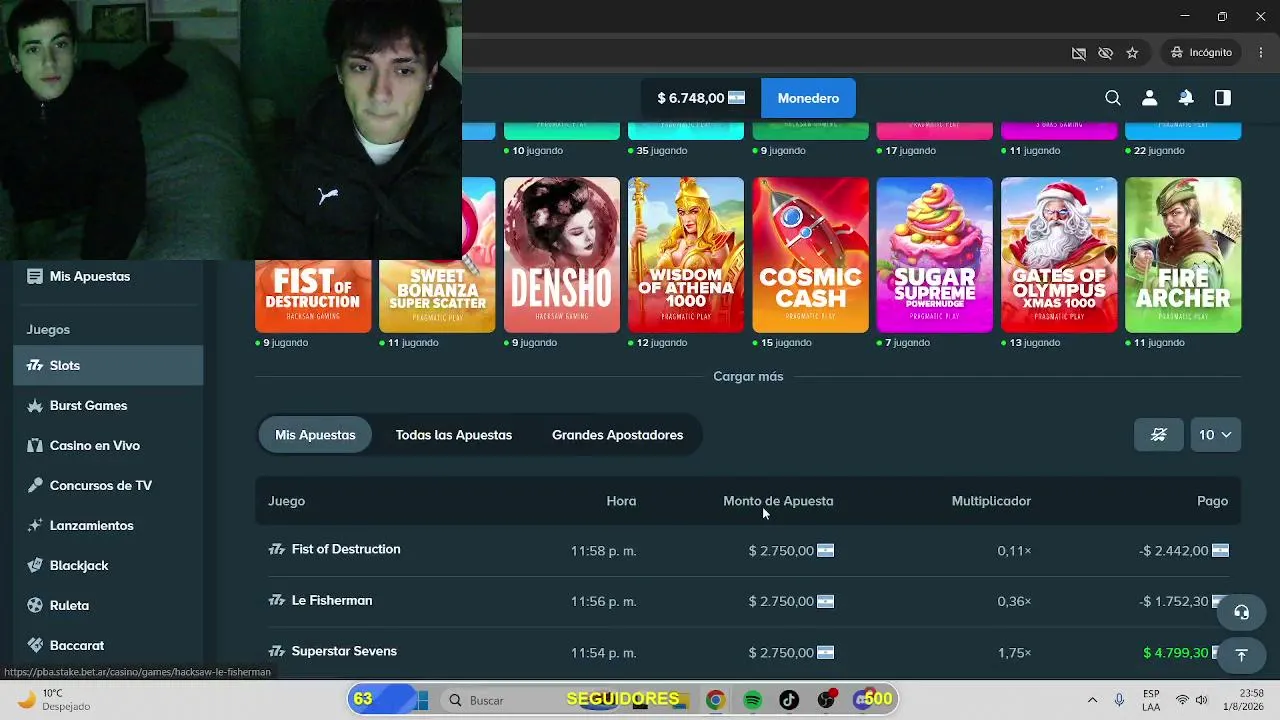Click the ESP LAA language indicator

tap(1151, 700)
